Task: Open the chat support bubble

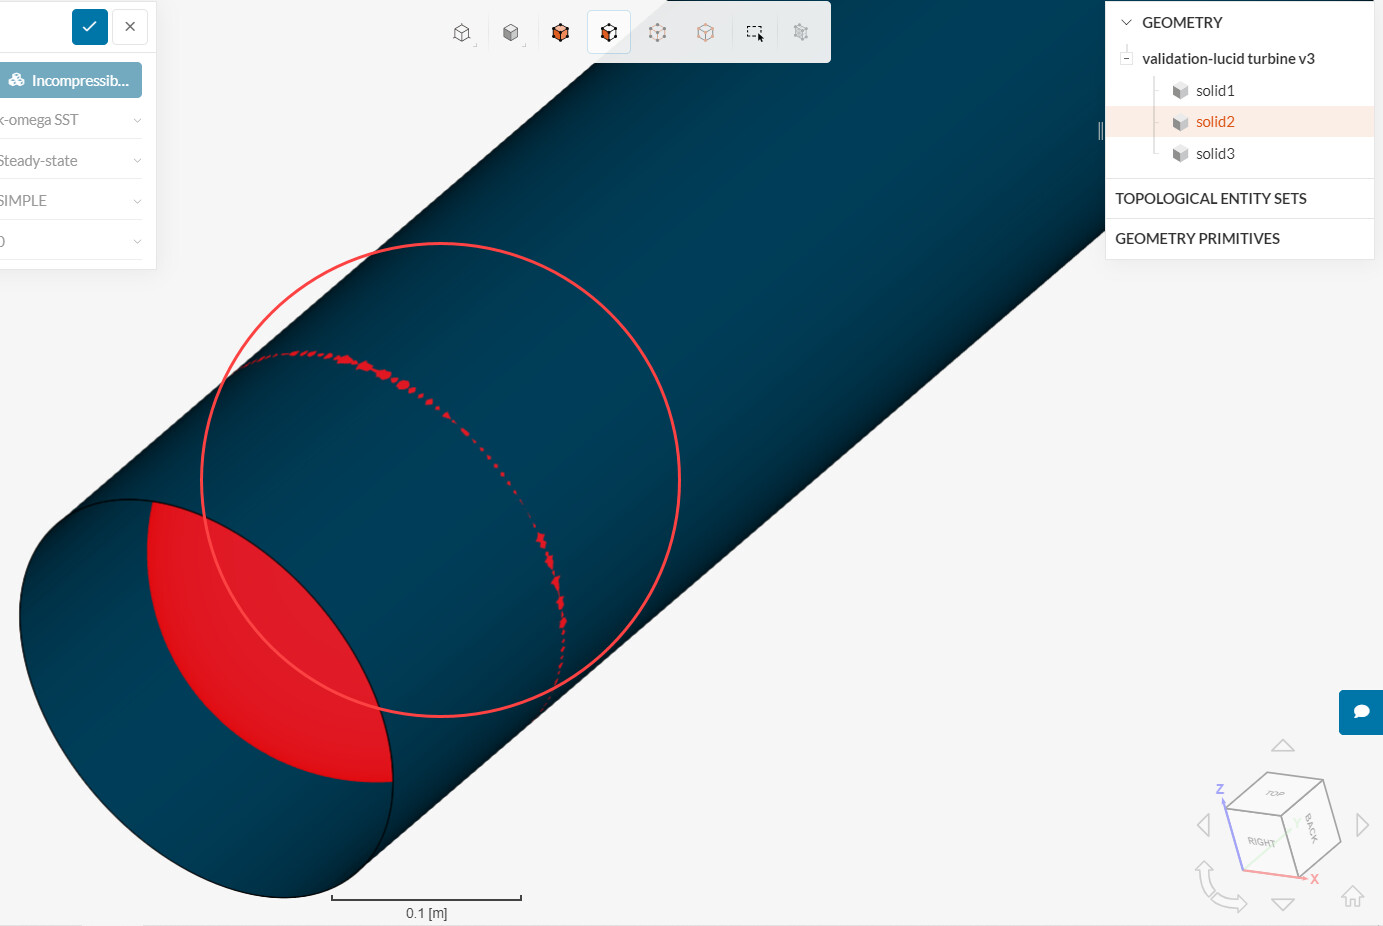Action: pyautogui.click(x=1361, y=712)
